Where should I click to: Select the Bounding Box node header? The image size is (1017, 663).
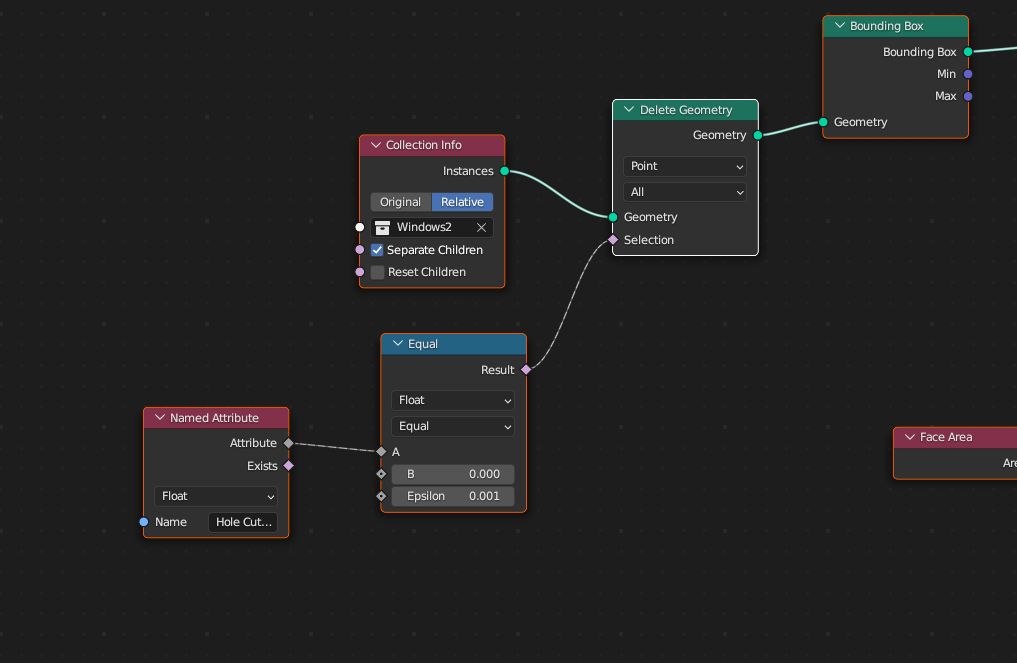tap(896, 26)
